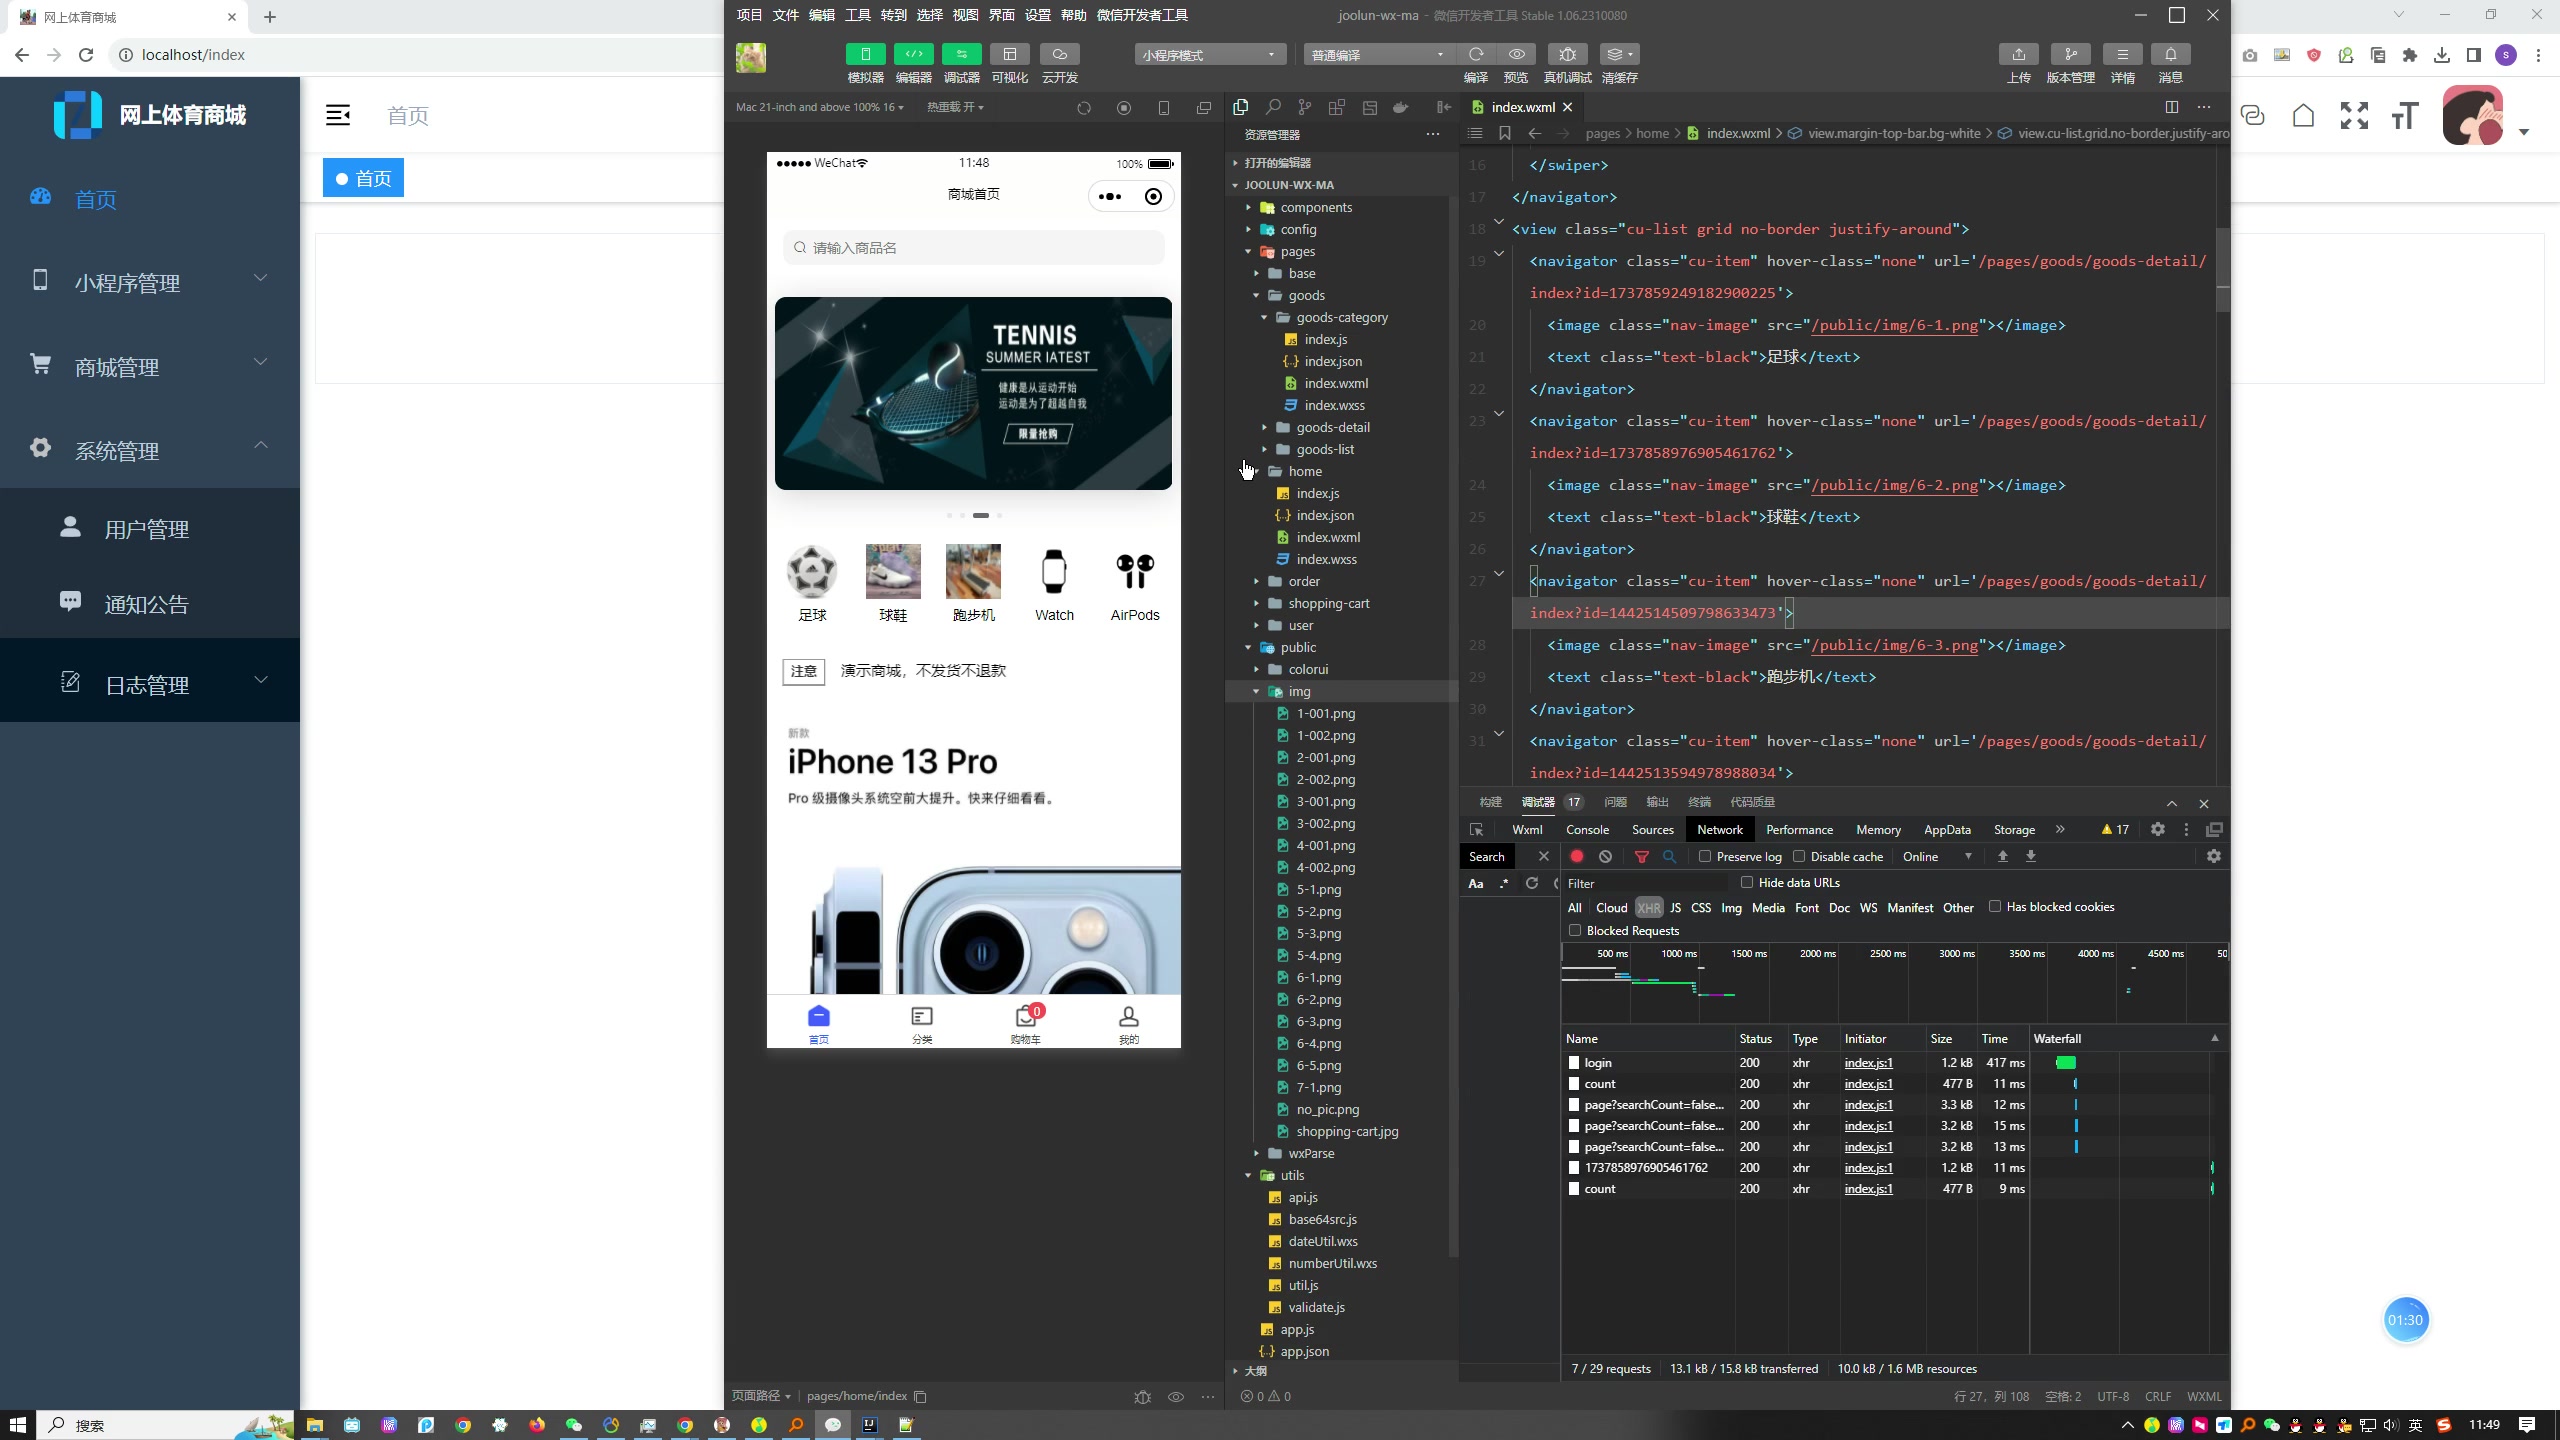2560x1440 pixels.
Task: Check Hide data URLs
Action: (1747, 882)
